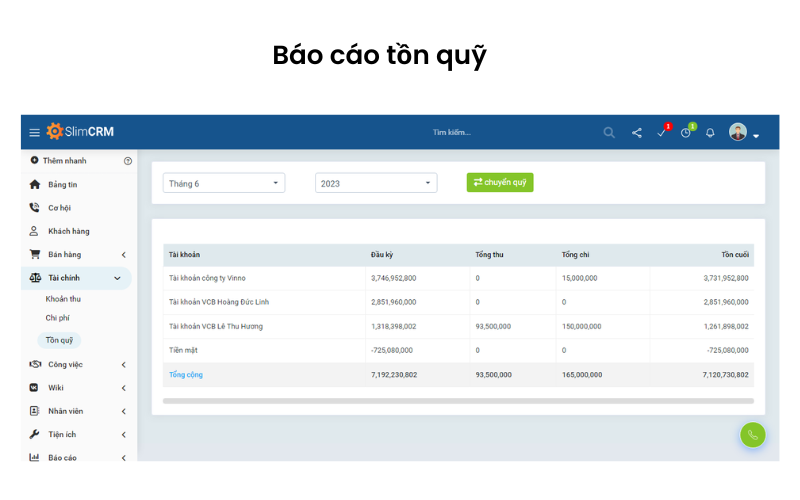Click Tài khoản VCB Hoàng Đức Linh row
This screenshot has height=500, width=800.
tap(458, 302)
